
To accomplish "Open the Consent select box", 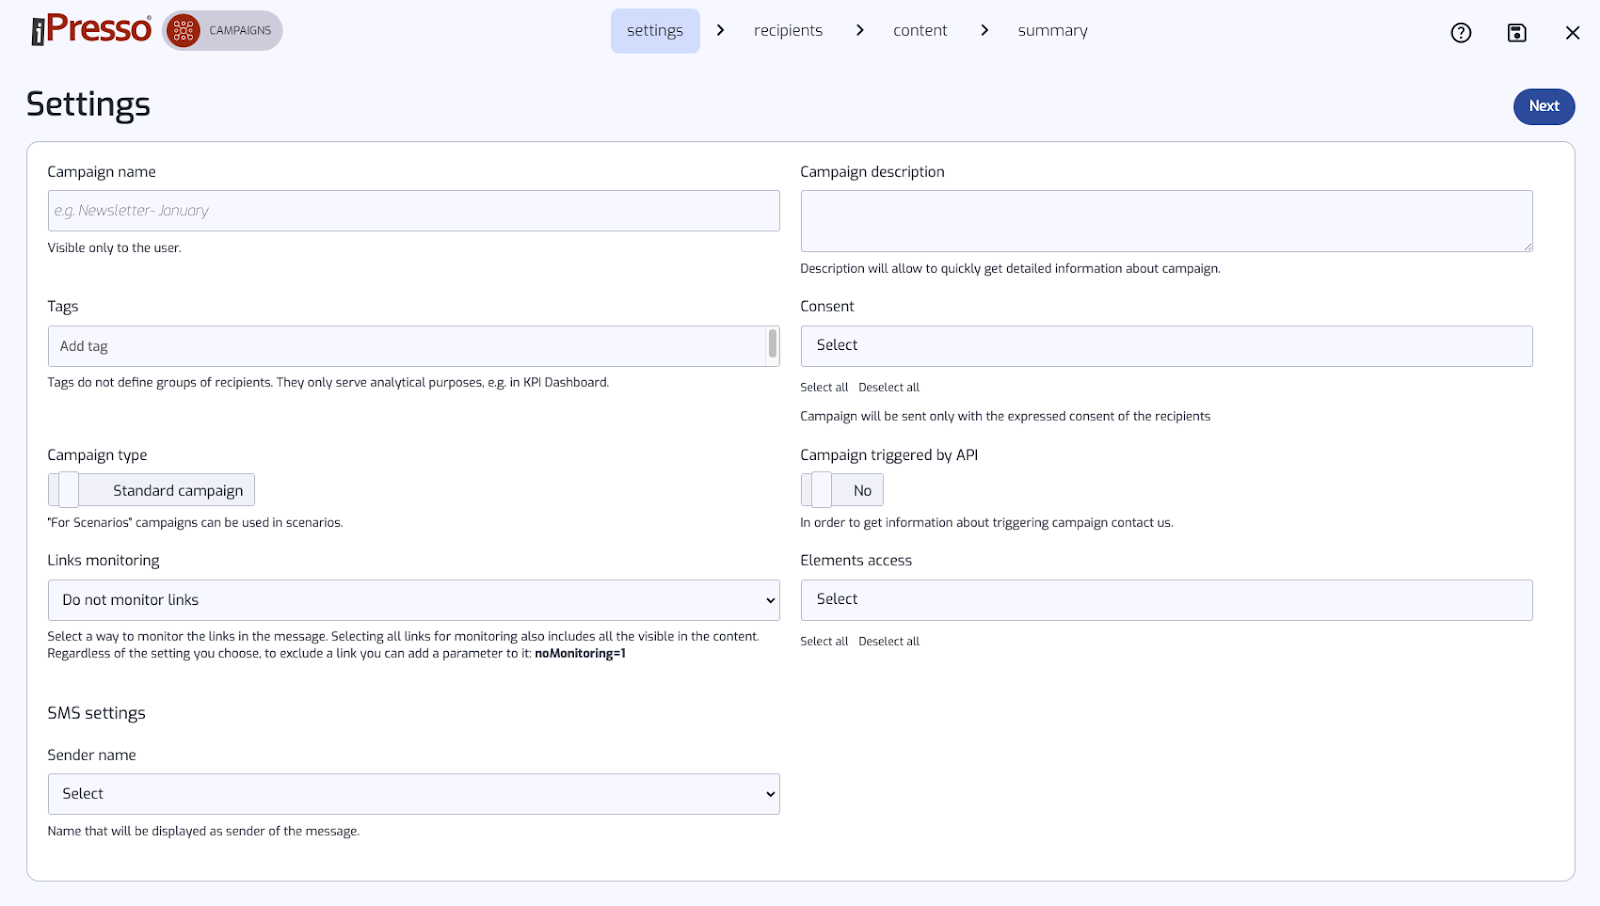I will coord(1166,346).
